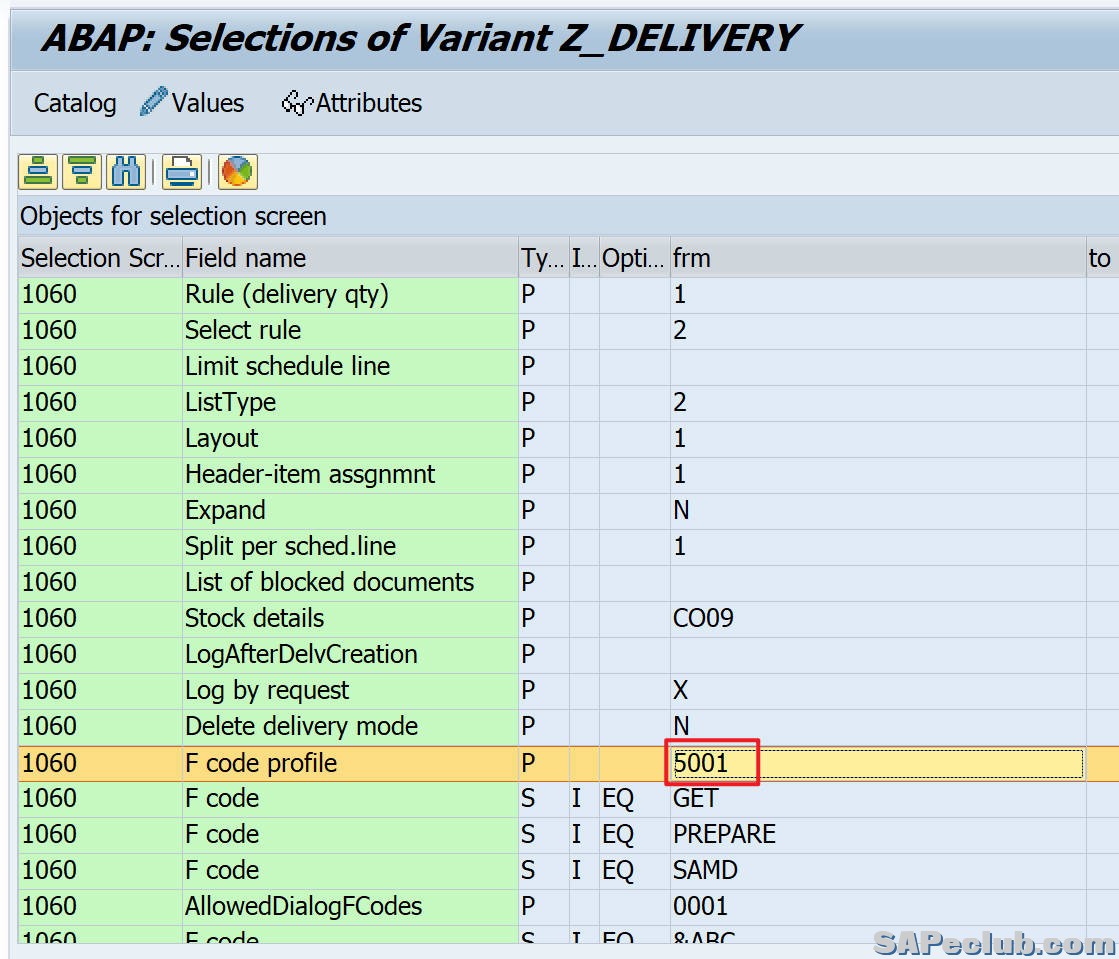Open Find with the binoculars icon
Viewport: 1119px width, 959px height.
coord(125,171)
